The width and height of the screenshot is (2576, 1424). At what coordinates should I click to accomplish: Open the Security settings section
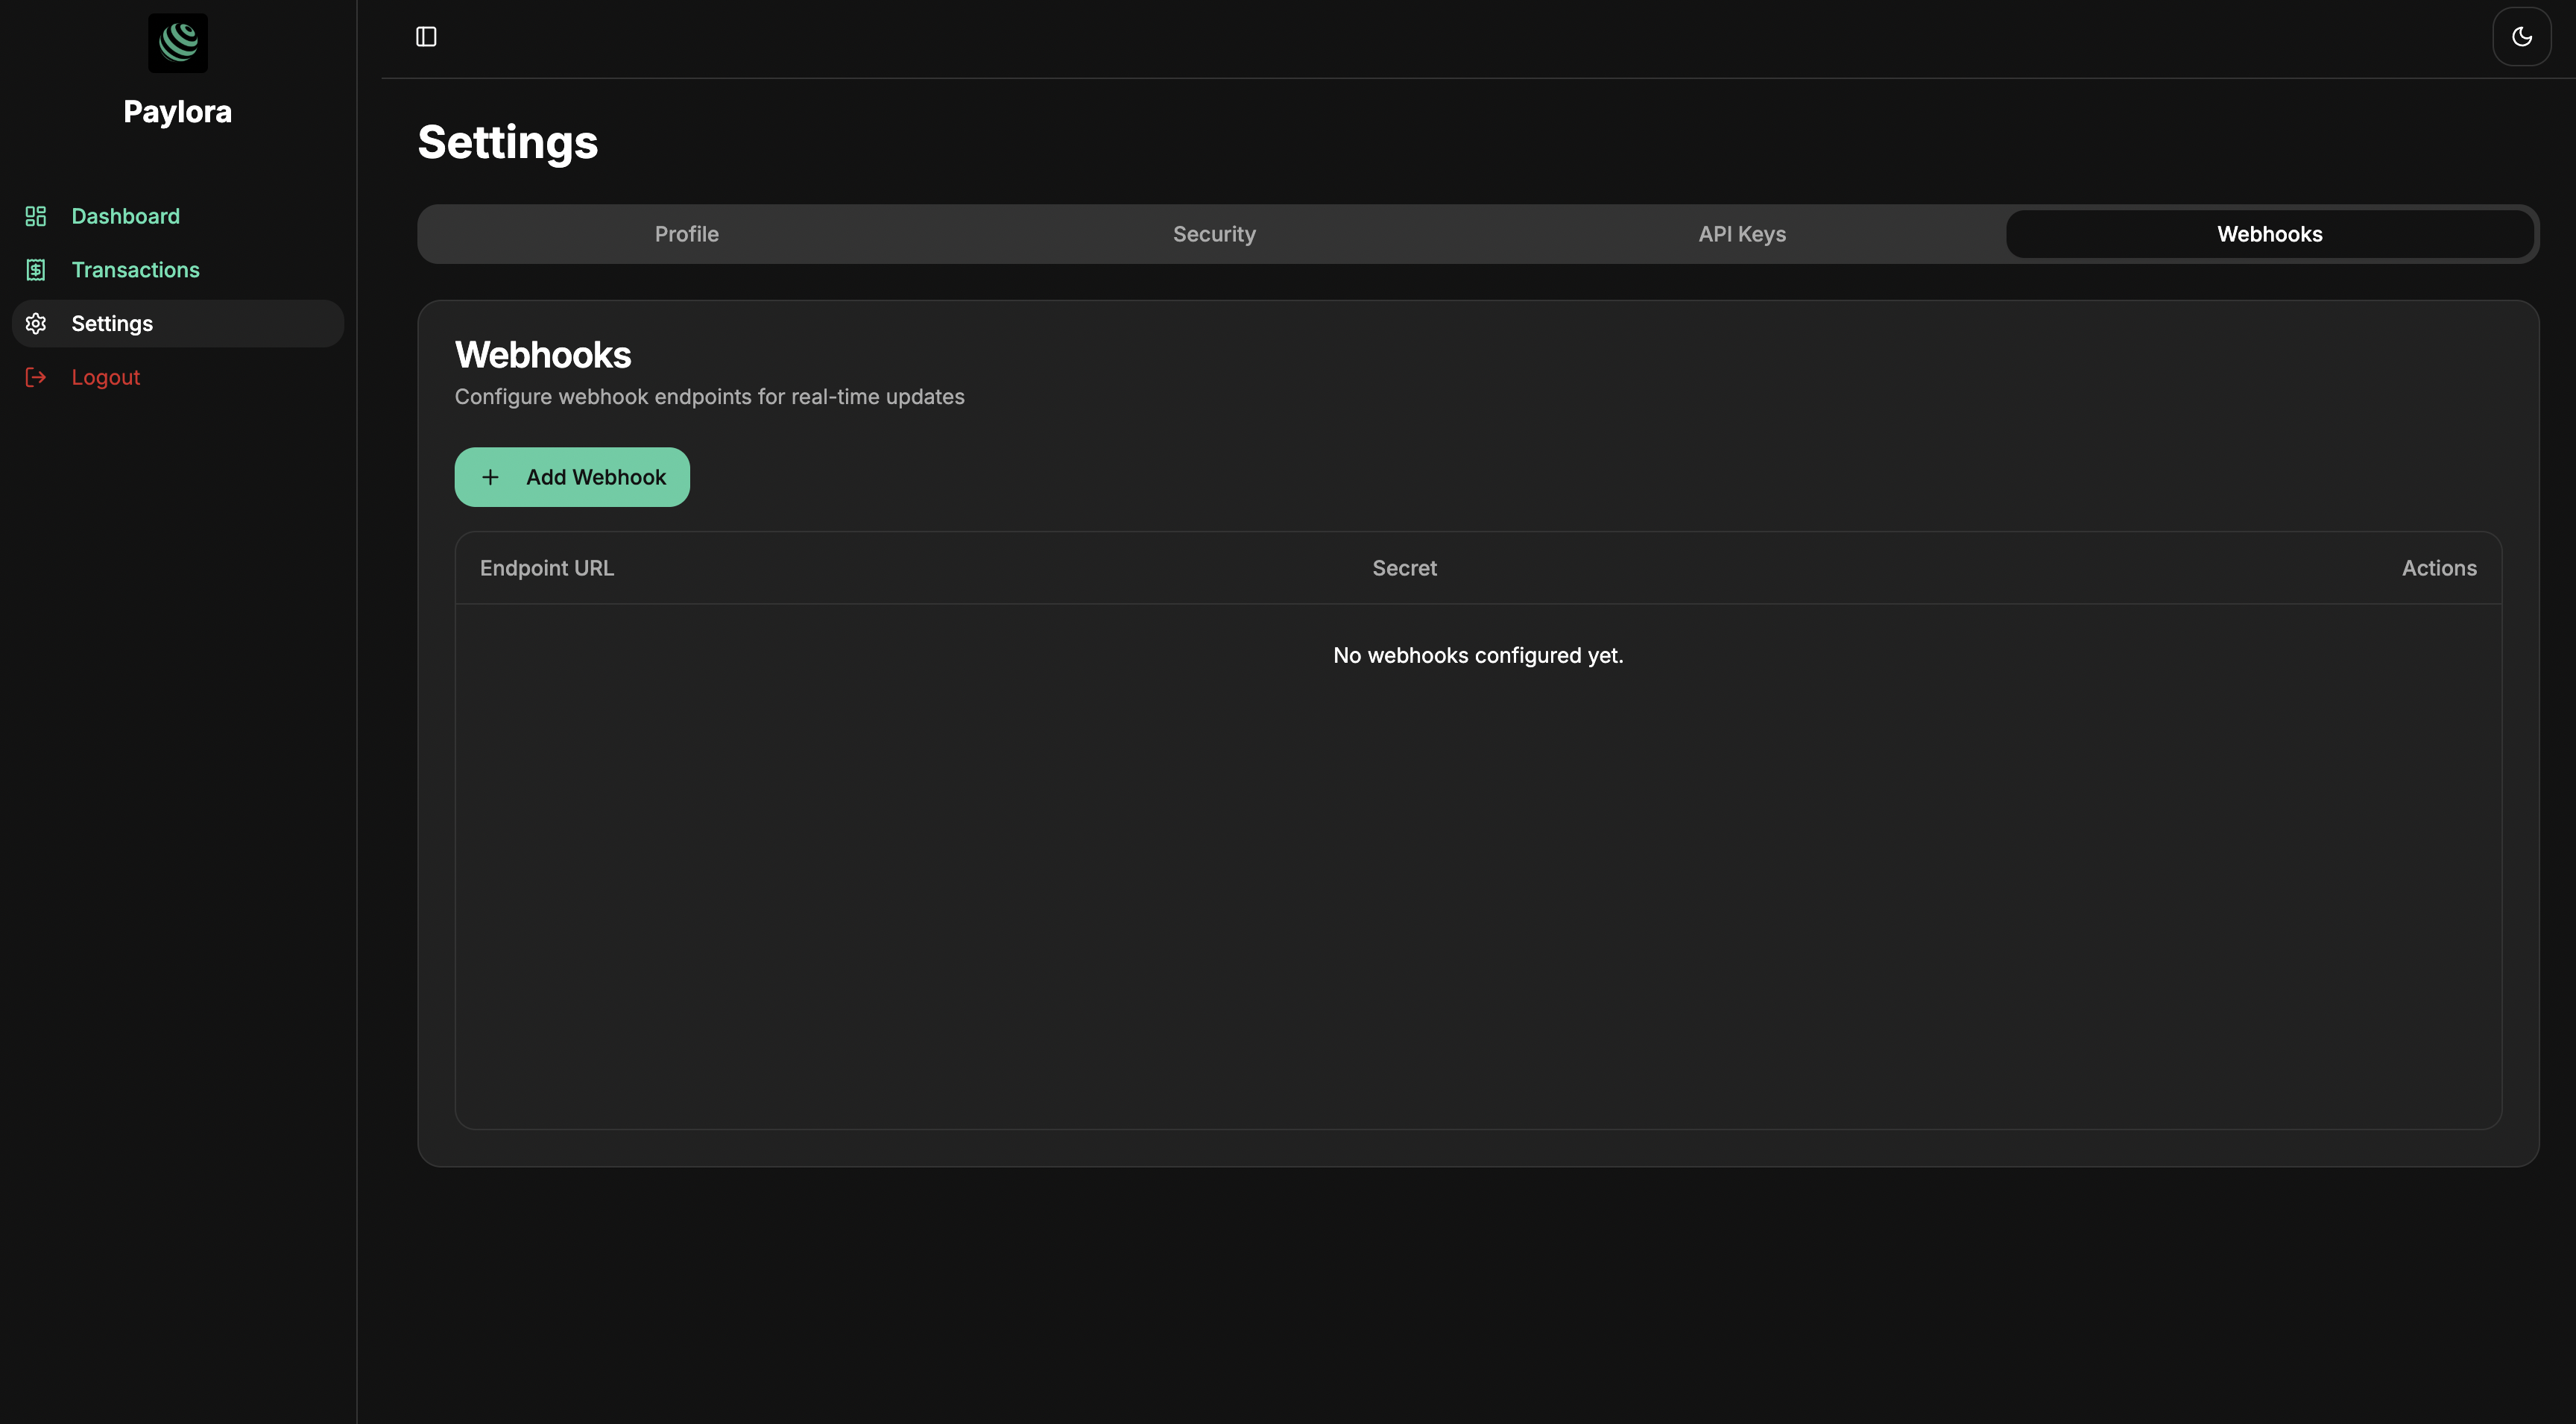1214,233
